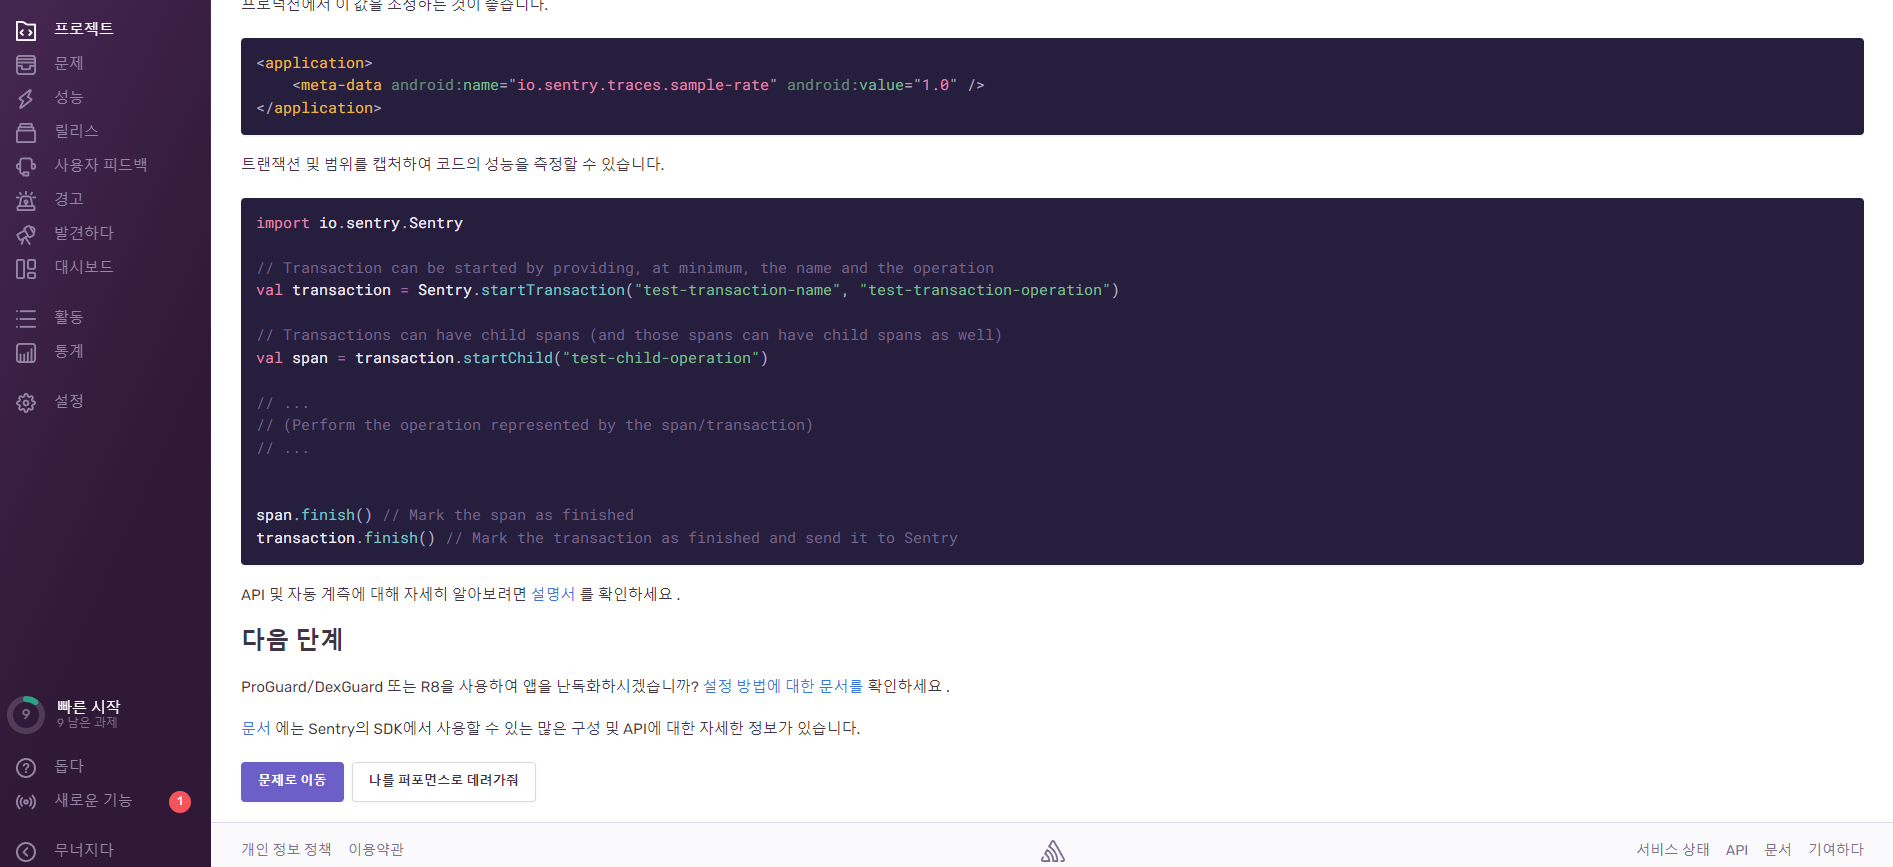This screenshot has width=1893, height=867.
Task: Open the 프로젝트 projects icon in sidebar
Action: [x=26, y=30]
